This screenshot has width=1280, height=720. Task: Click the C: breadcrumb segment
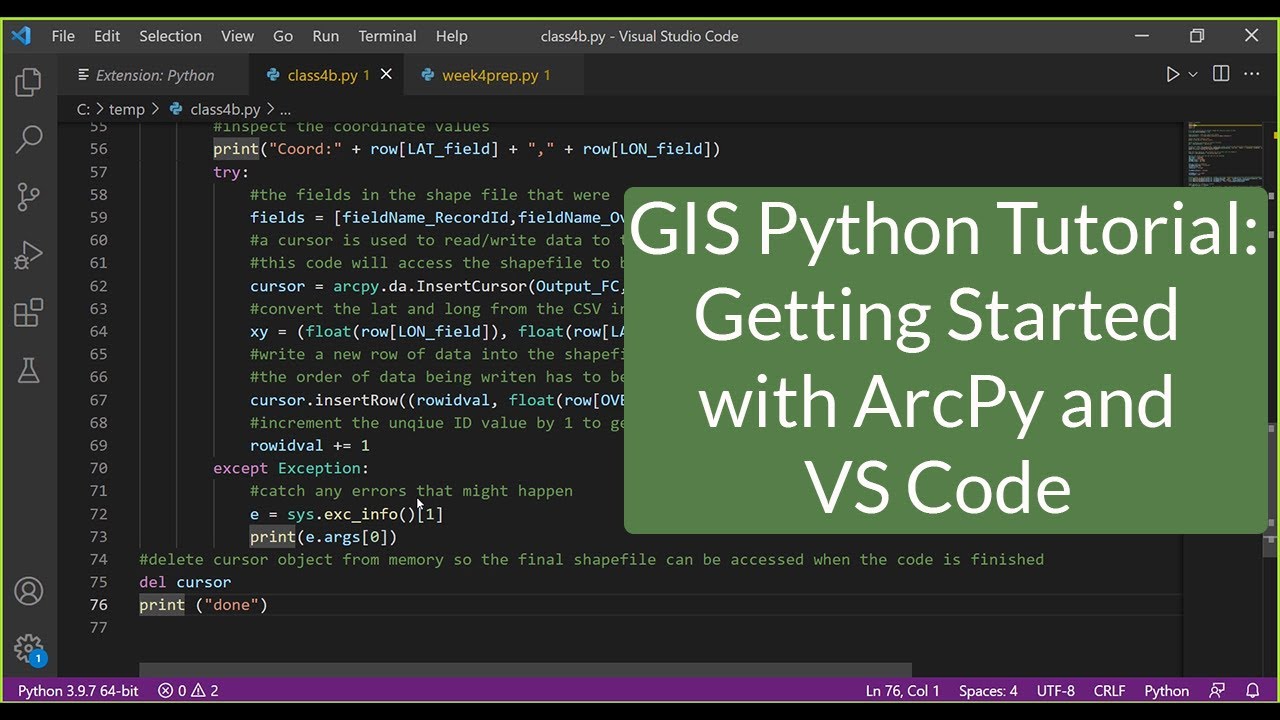[x=83, y=110]
